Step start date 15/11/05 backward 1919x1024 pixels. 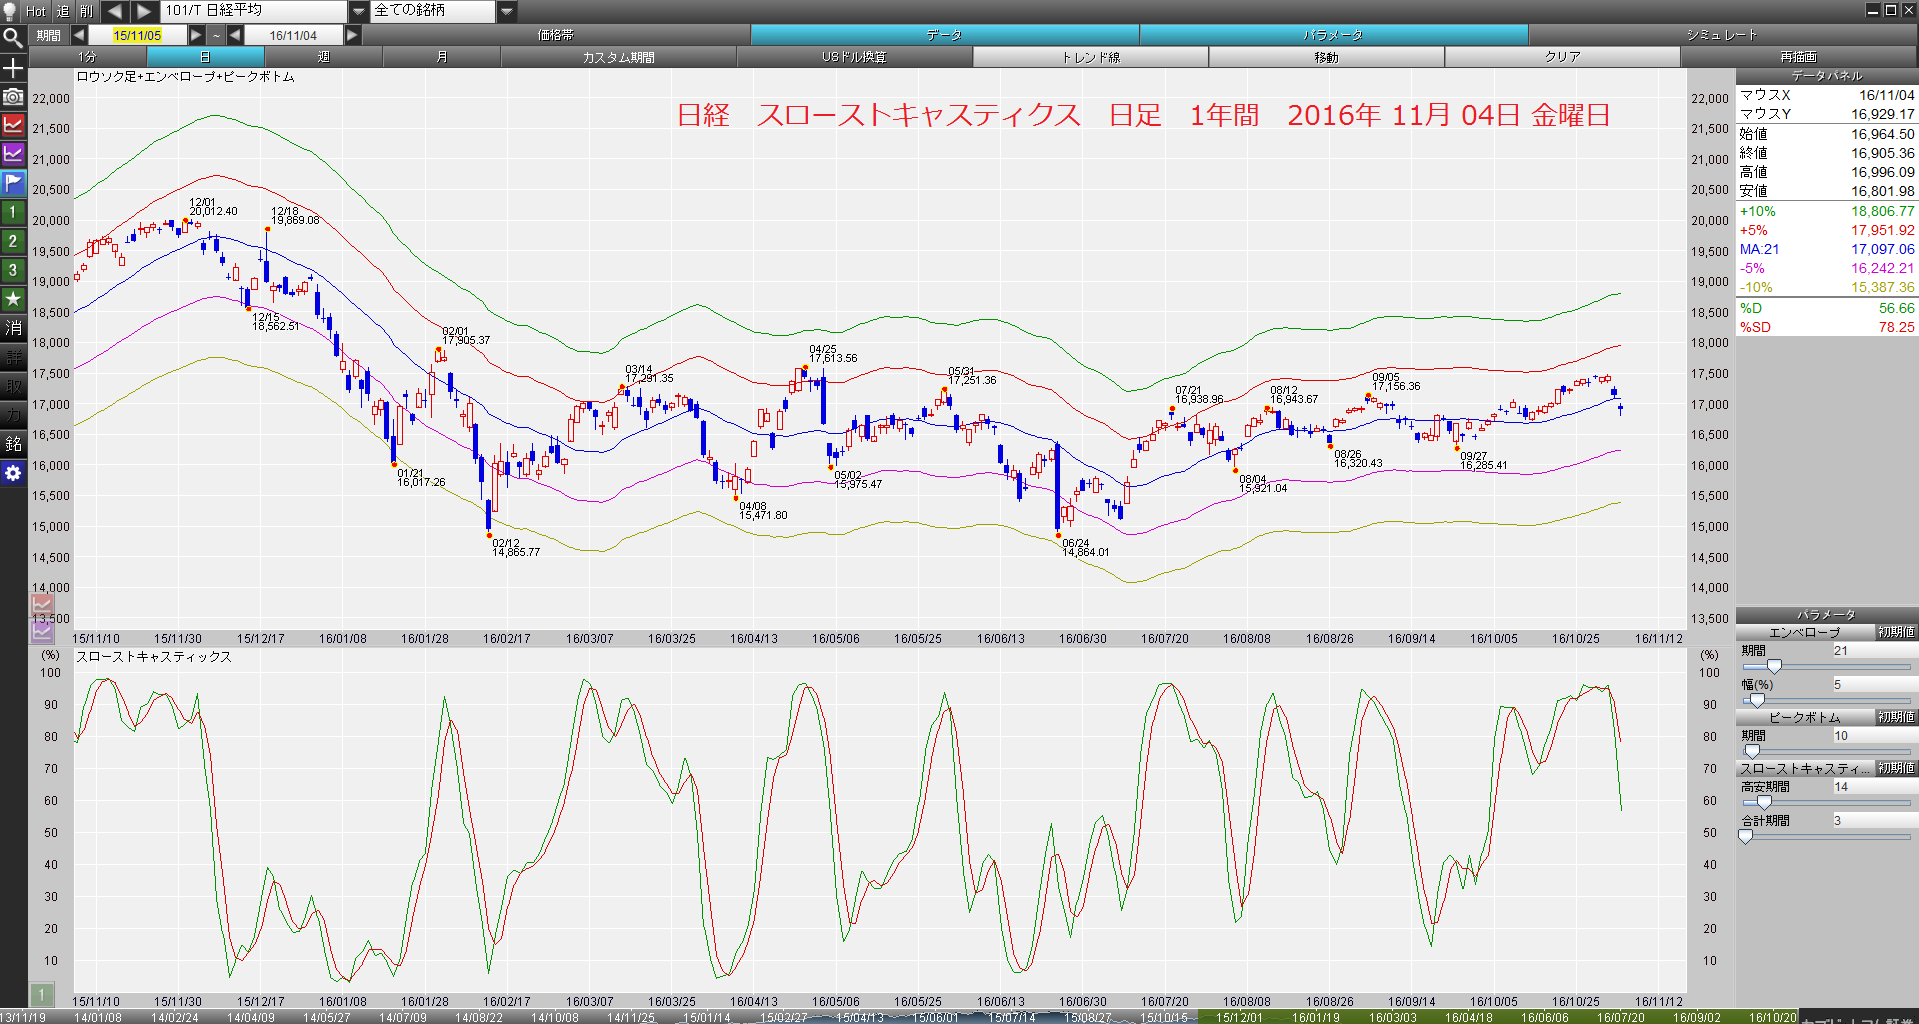pyautogui.click(x=78, y=35)
